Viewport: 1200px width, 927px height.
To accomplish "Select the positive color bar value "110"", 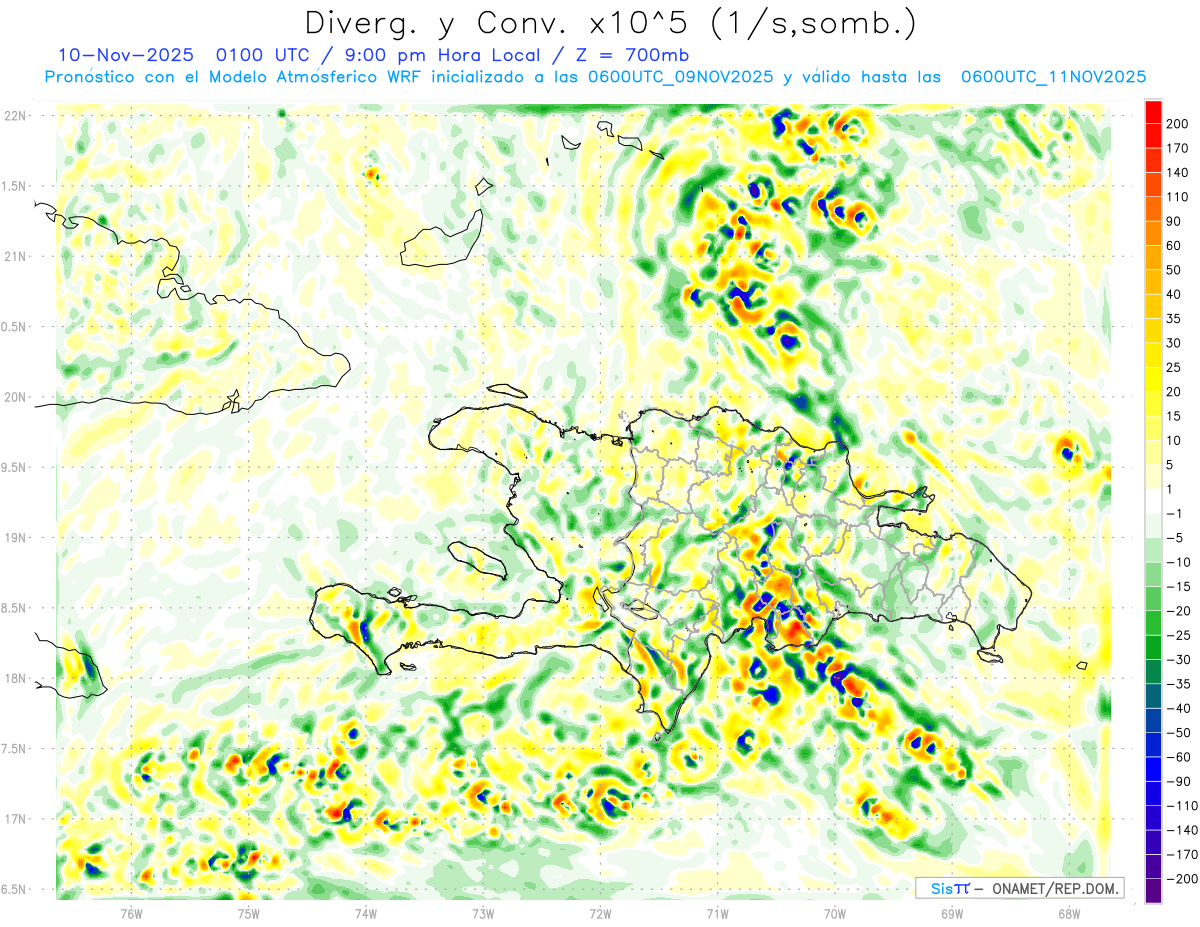I will pos(1178,197).
